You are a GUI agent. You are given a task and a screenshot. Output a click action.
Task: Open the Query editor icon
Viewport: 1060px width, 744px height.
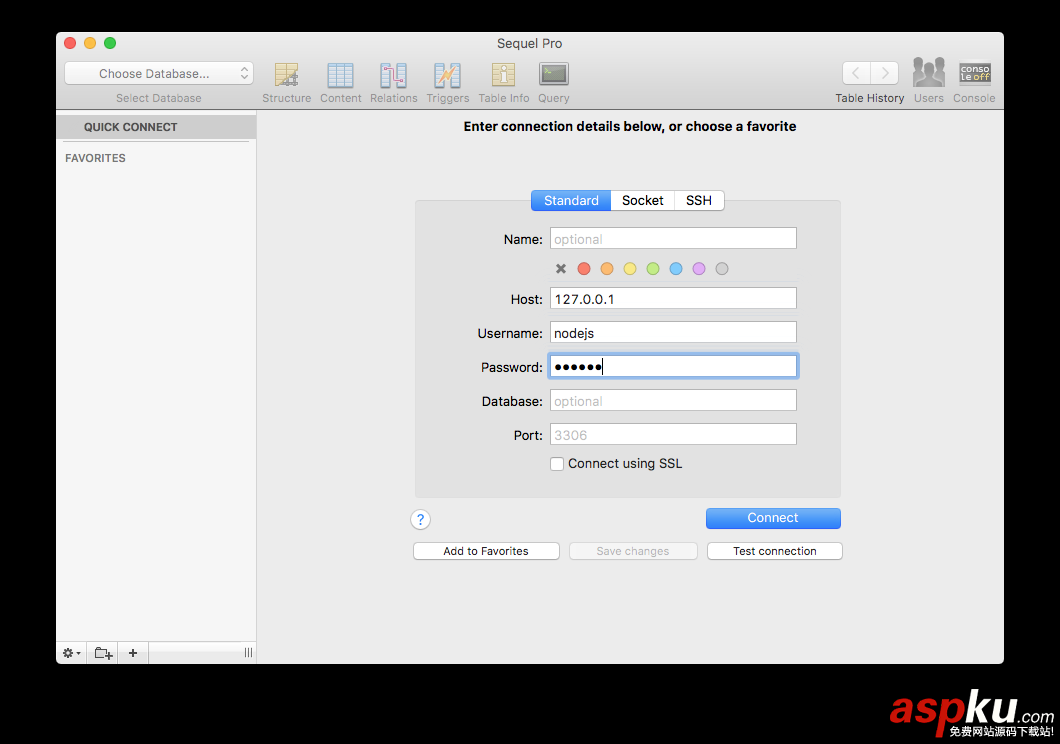pyautogui.click(x=554, y=74)
